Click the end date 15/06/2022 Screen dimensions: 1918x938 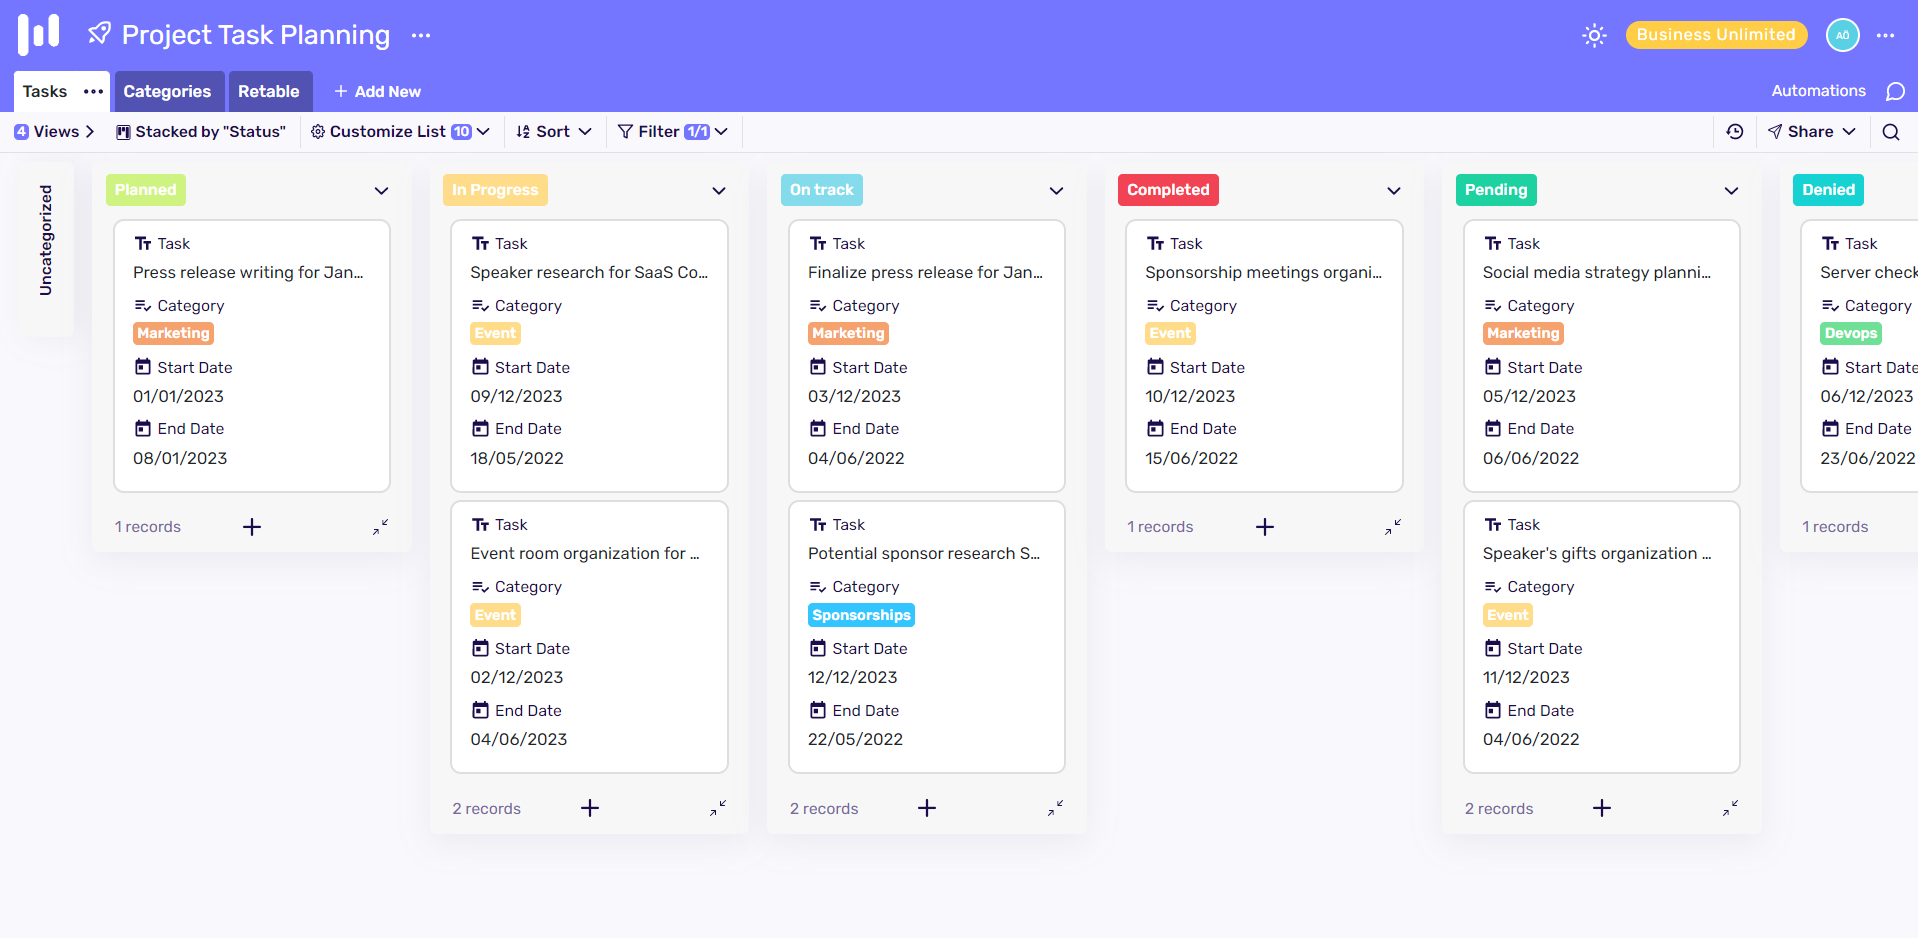(x=1191, y=459)
